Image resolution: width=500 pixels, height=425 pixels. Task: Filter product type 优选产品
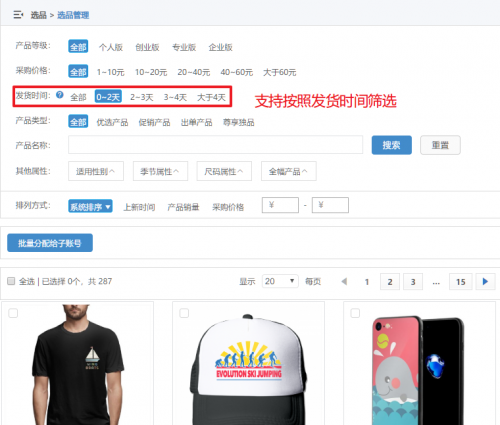(112, 122)
